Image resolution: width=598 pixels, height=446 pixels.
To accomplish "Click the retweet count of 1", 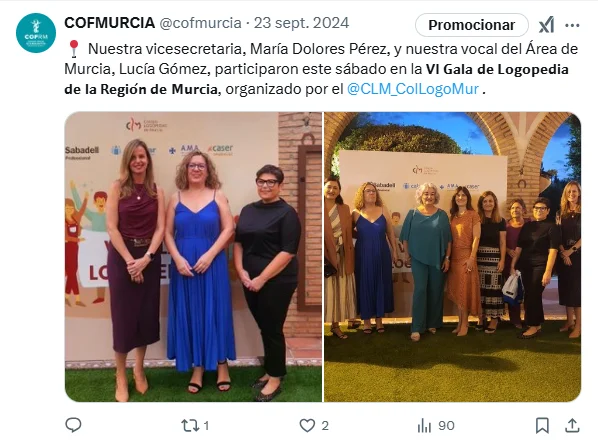I will coord(206,426).
